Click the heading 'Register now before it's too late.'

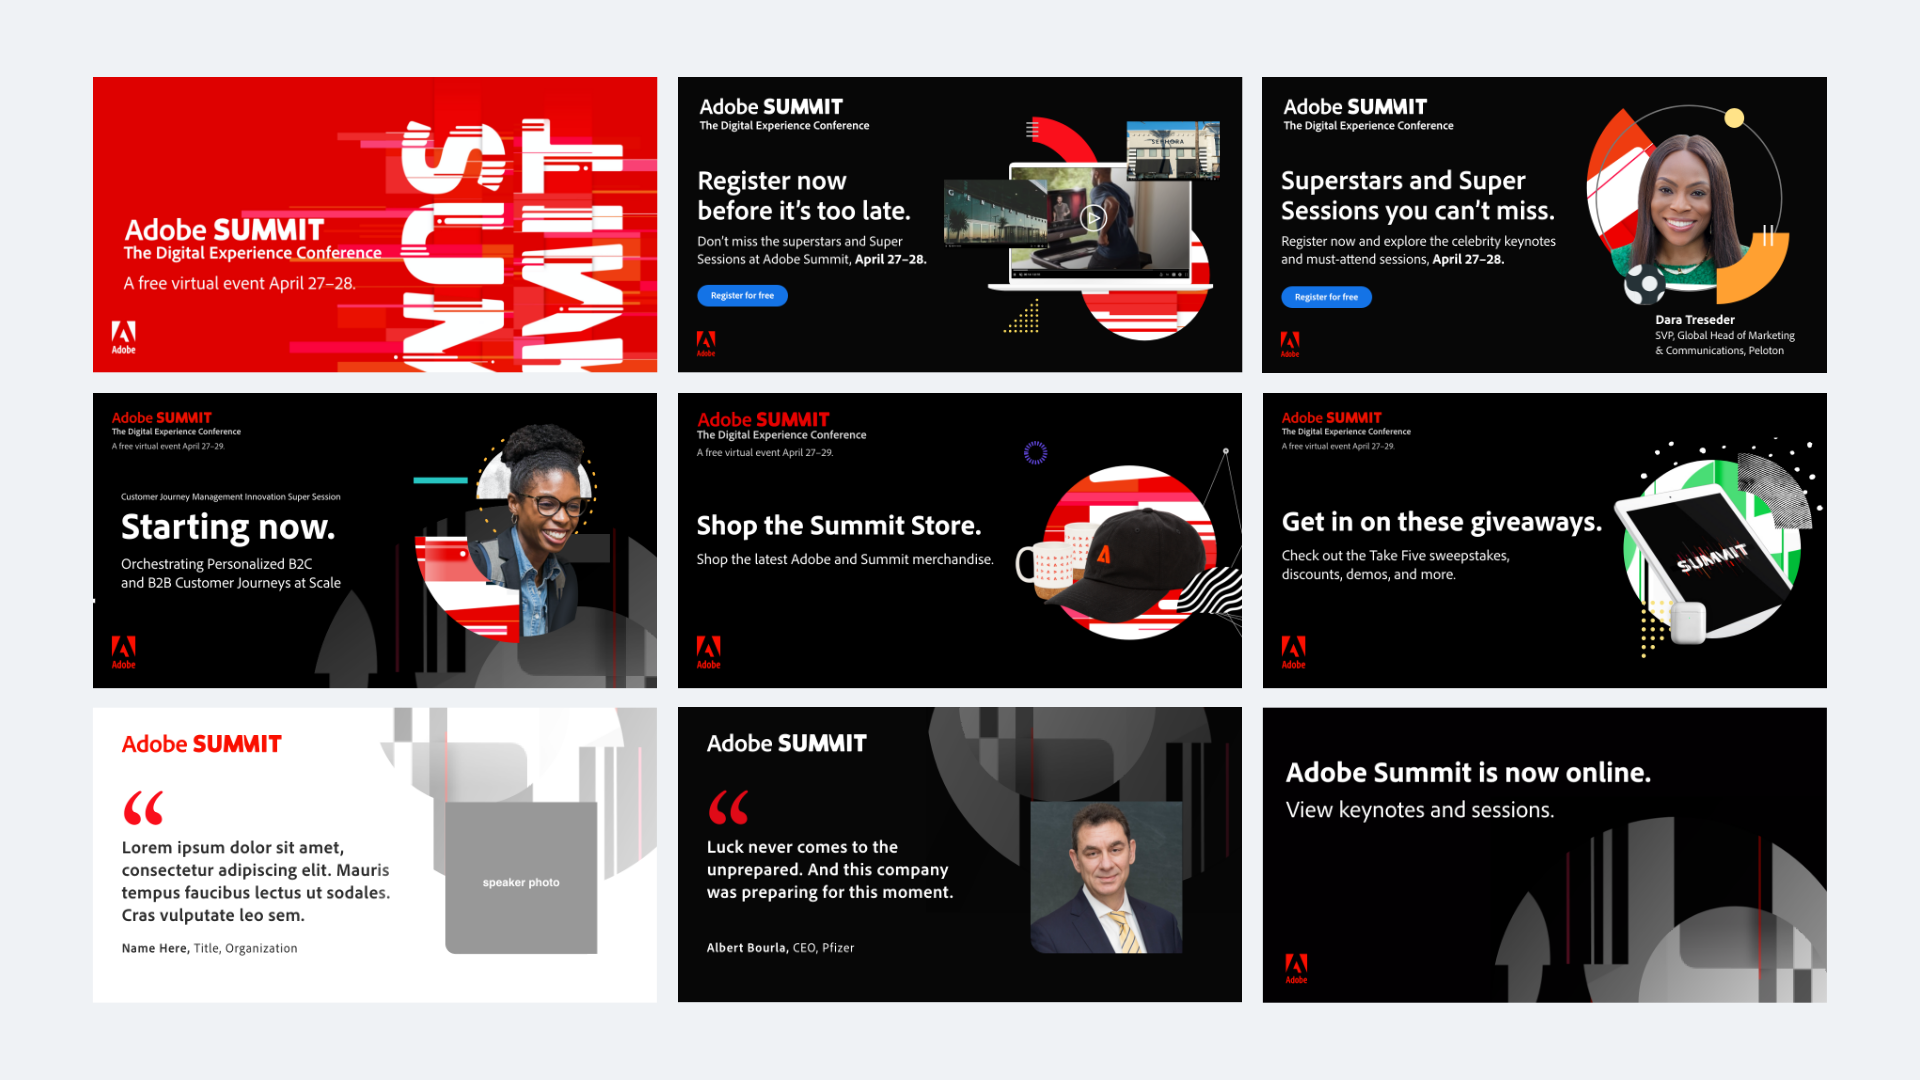pyautogui.click(x=804, y=196)
